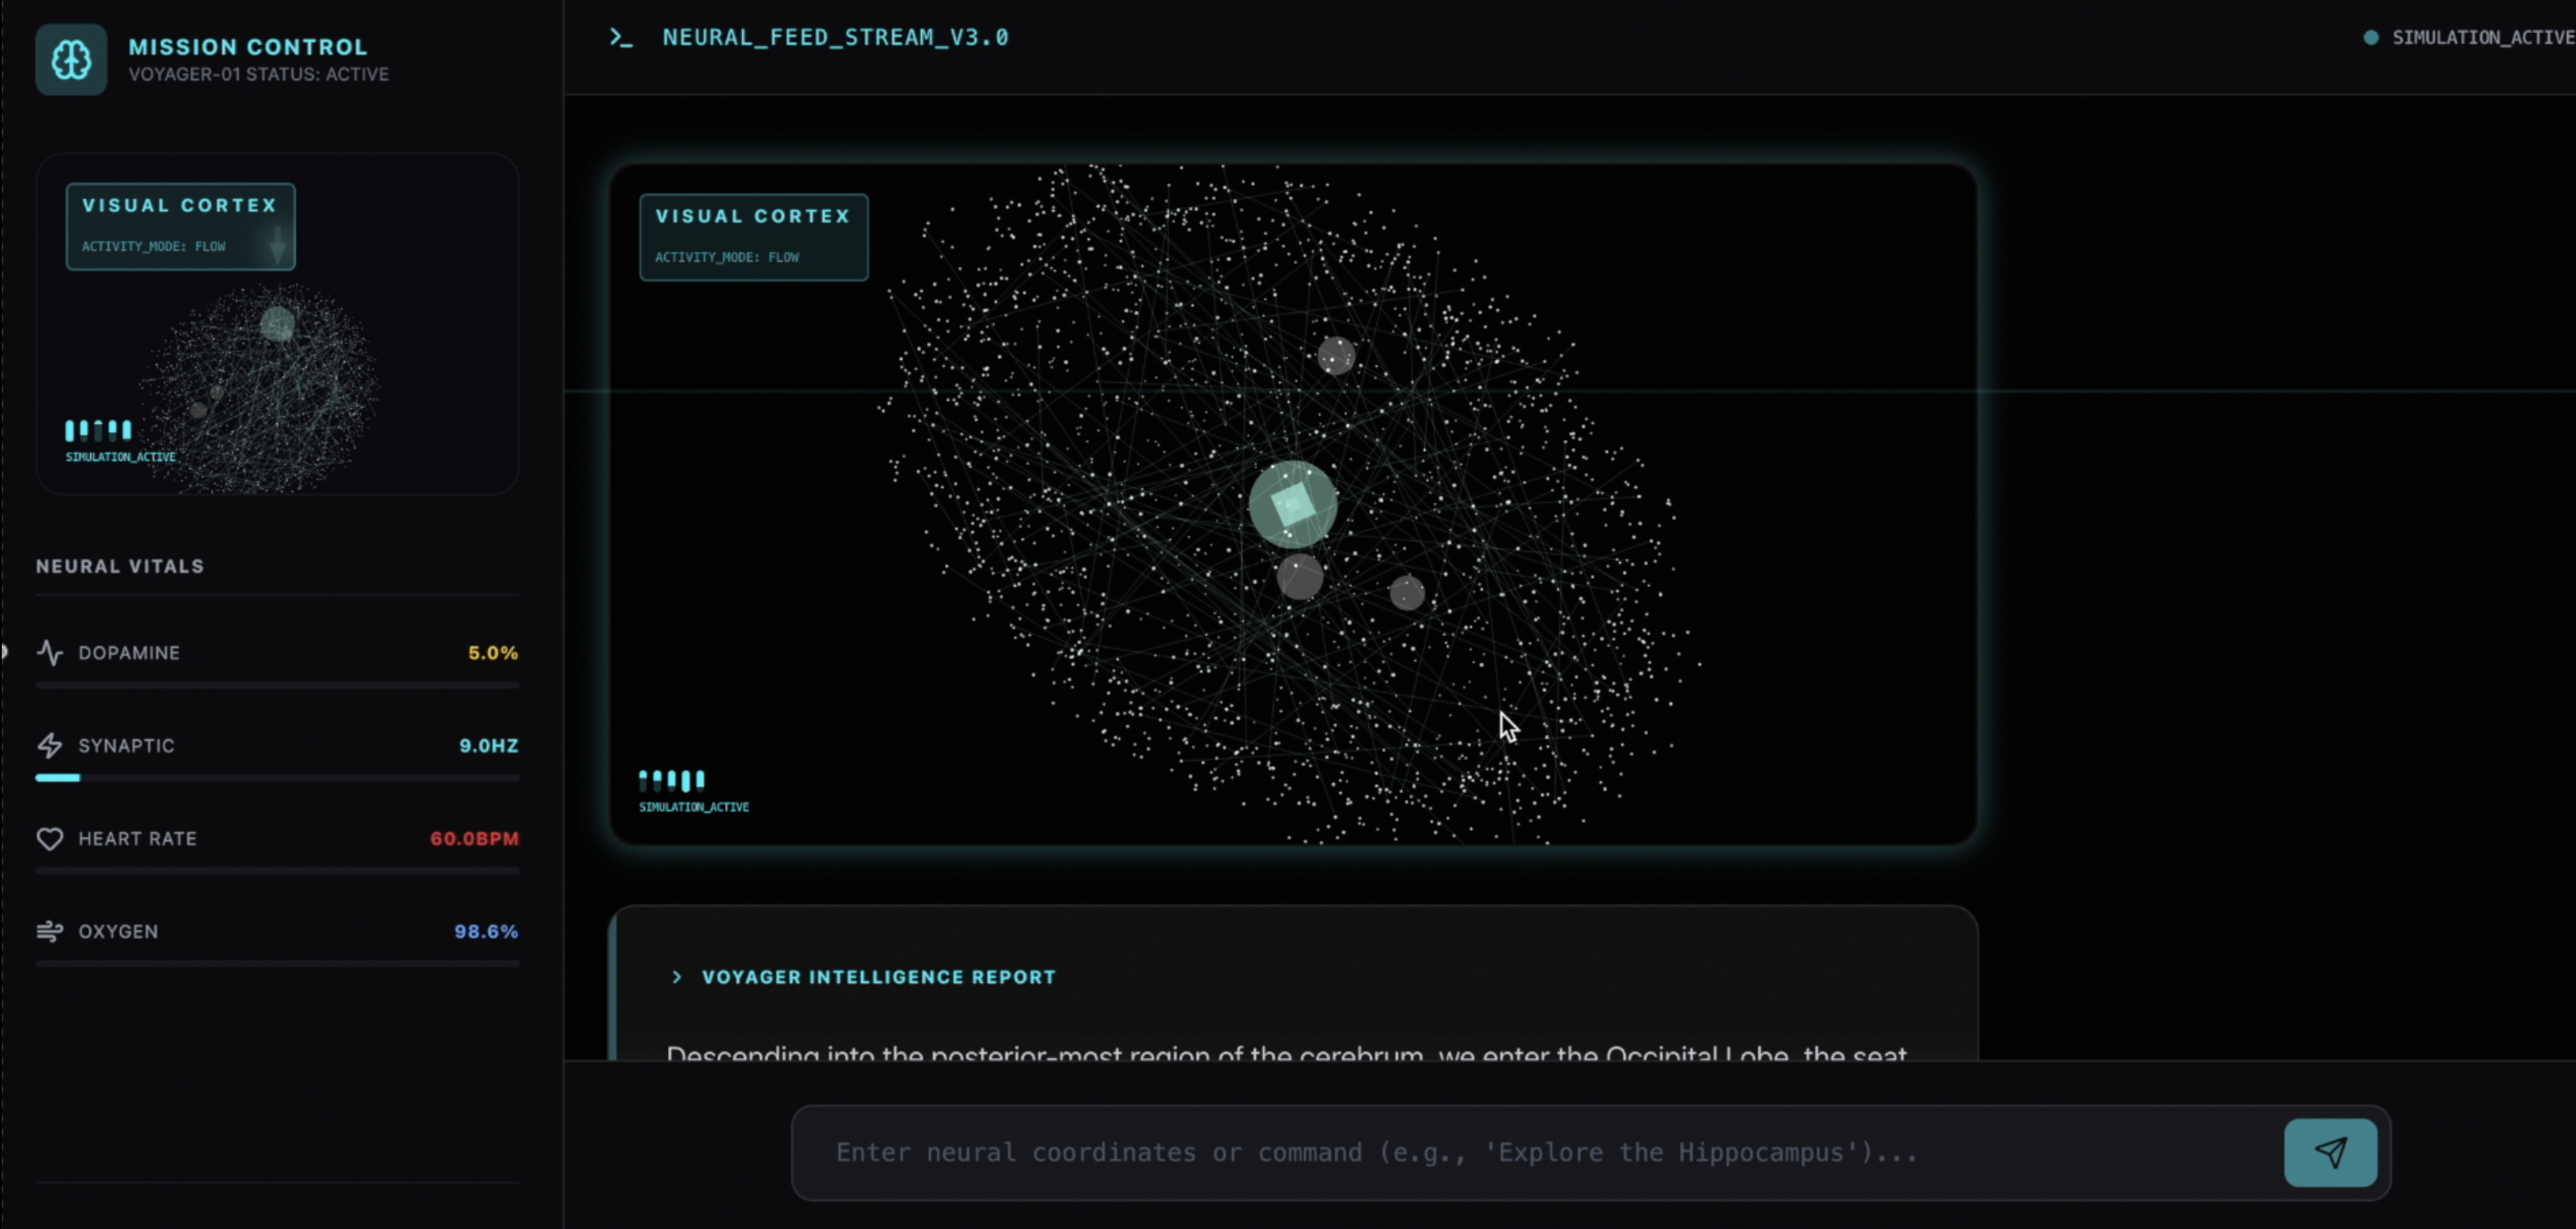Image resolution: width=2576 pixels, height=1229 pixels.
Task: Click the Synaptic 9.0HZ progress bar
Action: (x=277, y=778)
